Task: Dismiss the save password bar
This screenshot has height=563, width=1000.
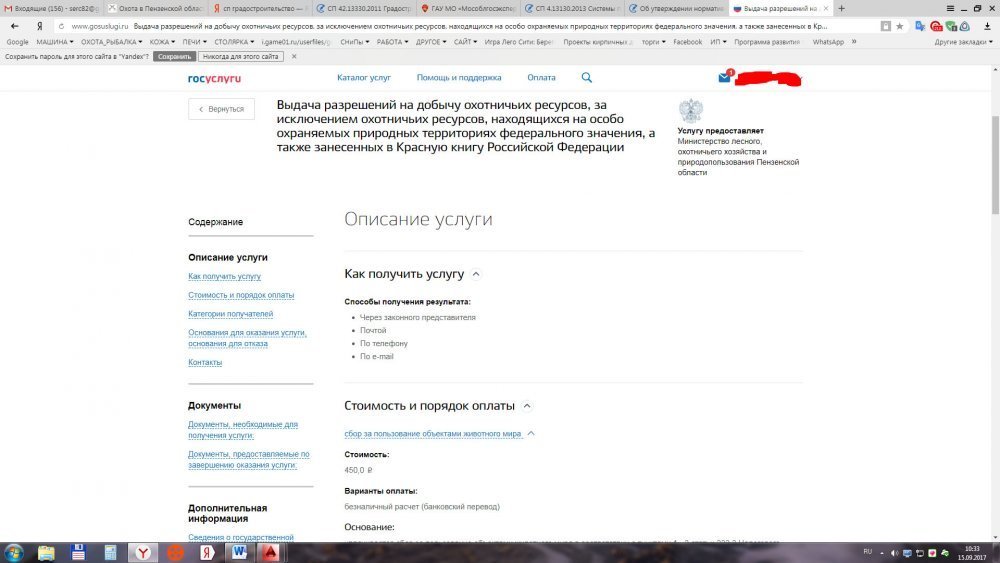Action: coord(294,56)
